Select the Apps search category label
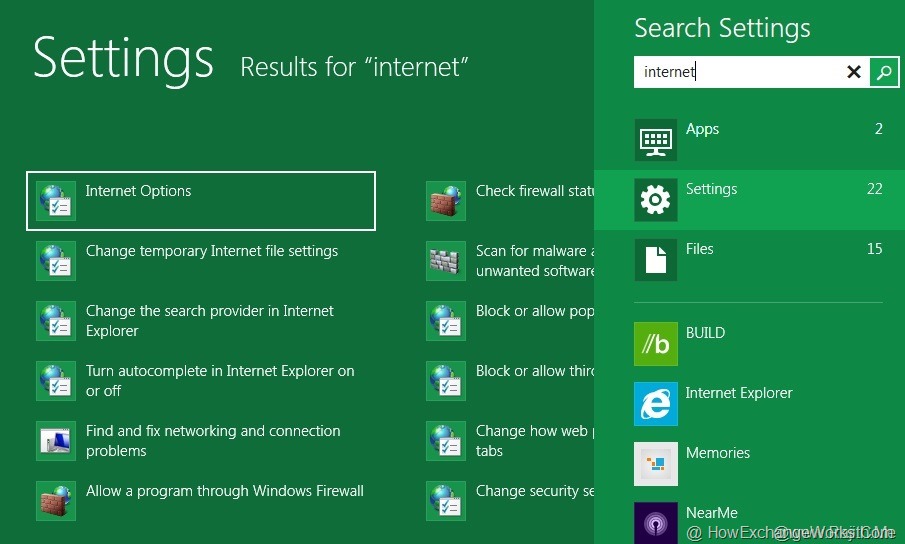Screen dimensions: 905x544 tap(702, 129)
